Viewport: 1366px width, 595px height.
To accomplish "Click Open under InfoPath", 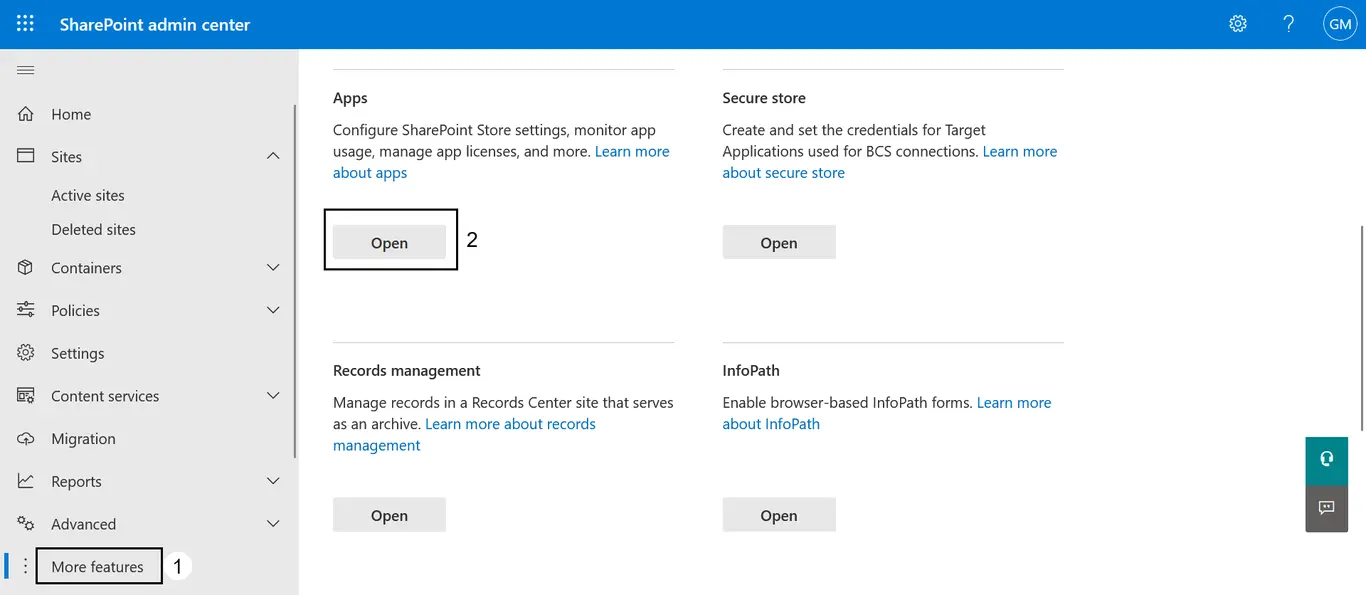I will coord(779,515).
